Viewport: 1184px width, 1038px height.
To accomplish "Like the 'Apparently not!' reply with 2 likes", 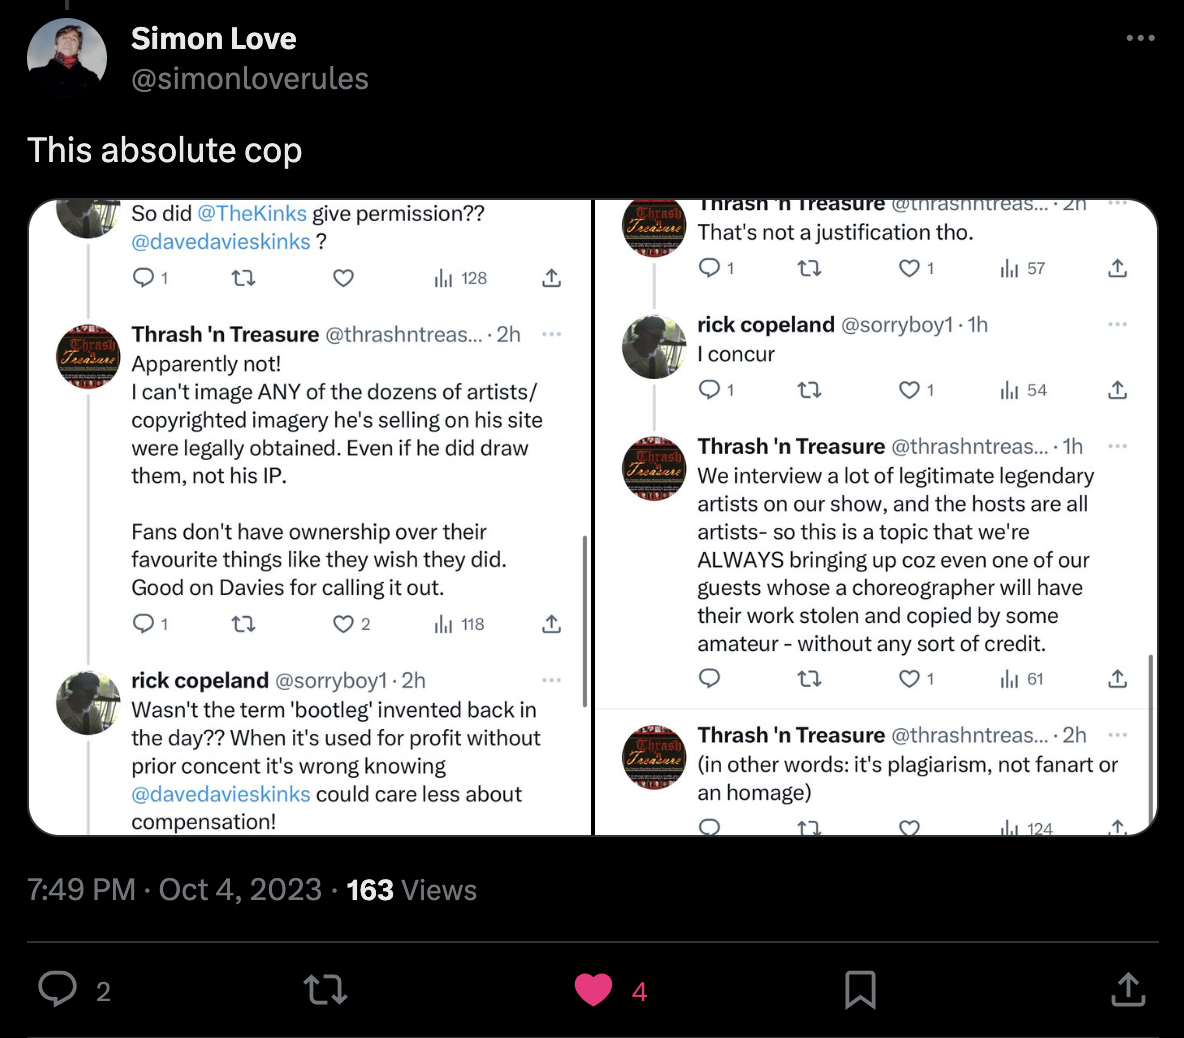I will (x=344, y=624).
